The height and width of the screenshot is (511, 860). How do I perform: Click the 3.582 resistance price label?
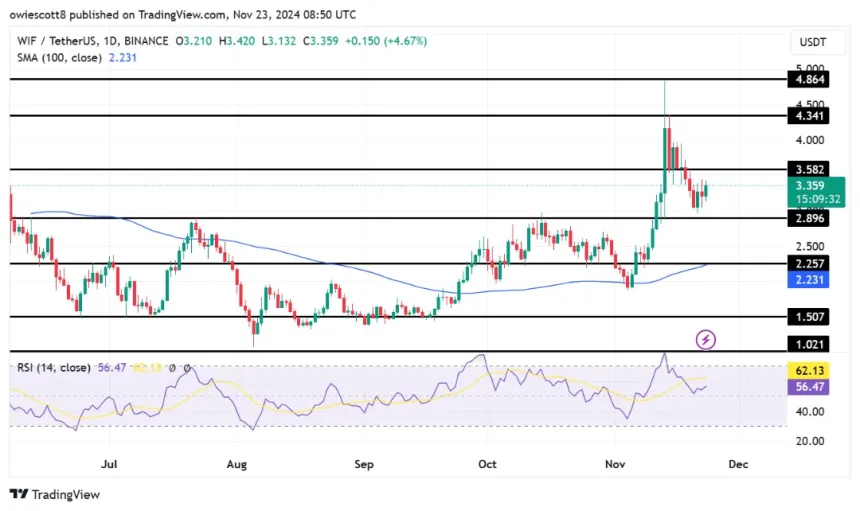click(809, 169)
